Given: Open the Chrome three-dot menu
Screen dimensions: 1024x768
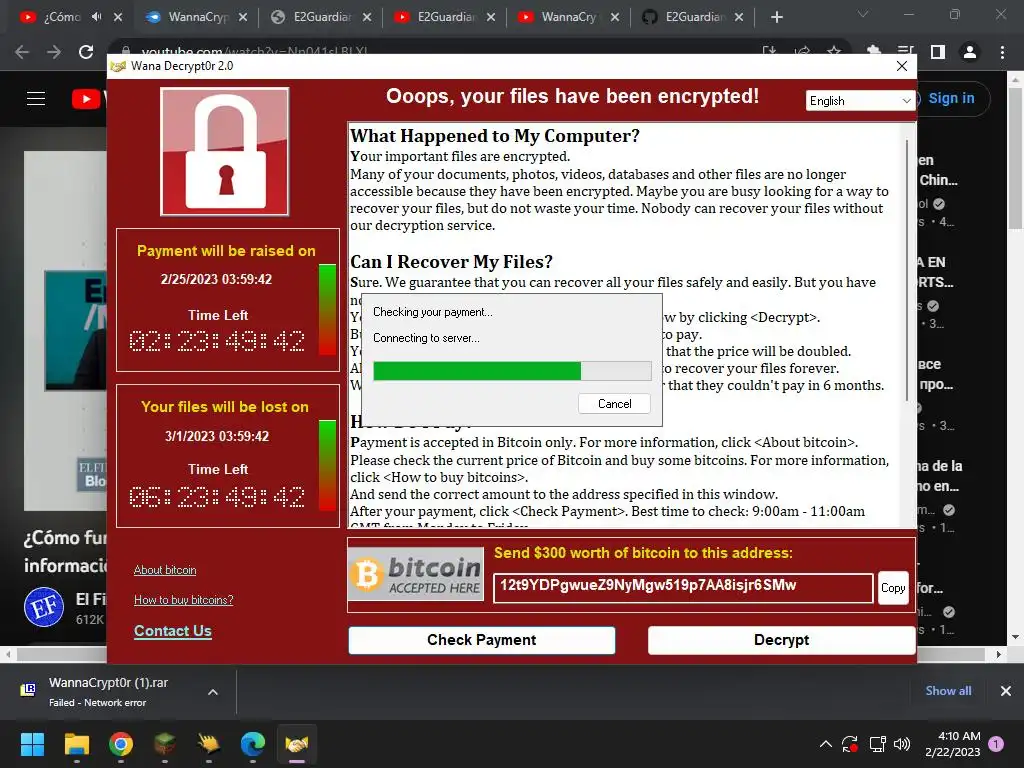Looking at the screenshot, I should tap(1002, 52).
